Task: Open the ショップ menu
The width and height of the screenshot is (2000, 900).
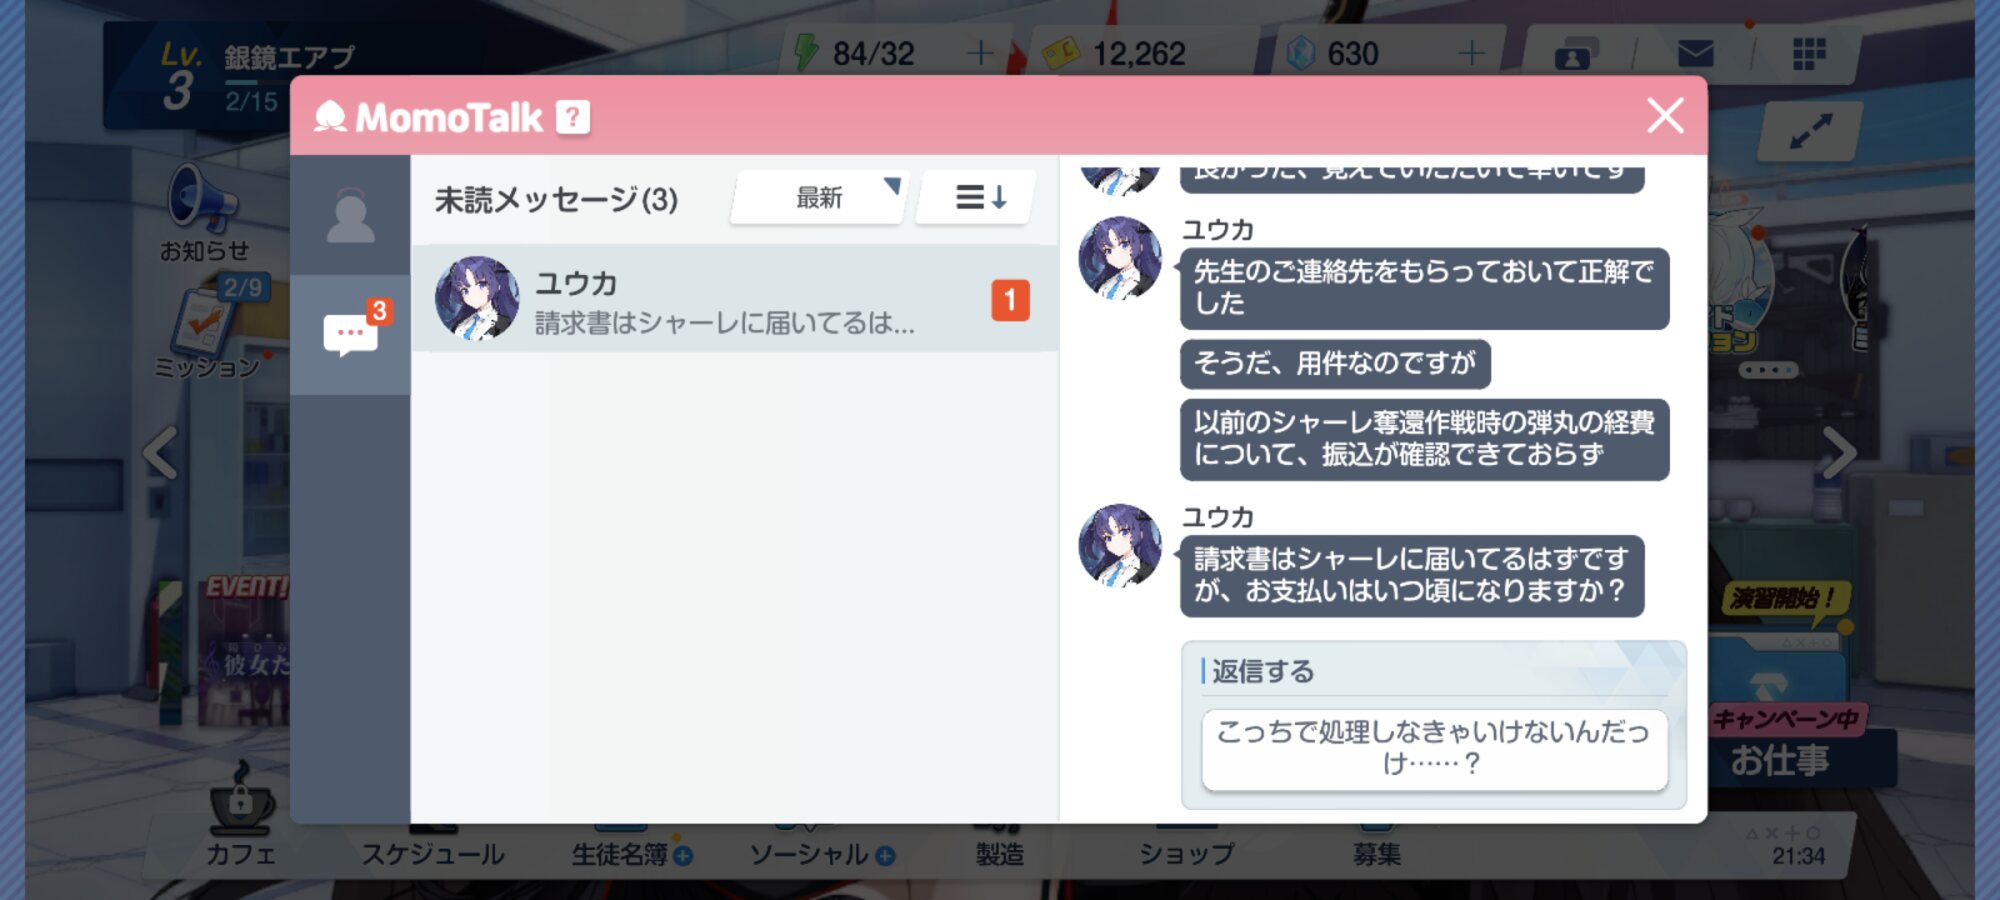Action: (1187, 854)
